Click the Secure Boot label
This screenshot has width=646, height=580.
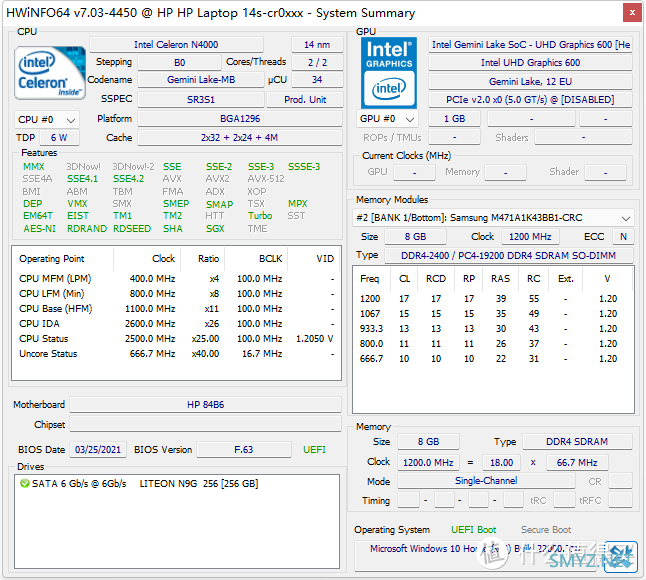pyautogui.click(x=546, y=530)
